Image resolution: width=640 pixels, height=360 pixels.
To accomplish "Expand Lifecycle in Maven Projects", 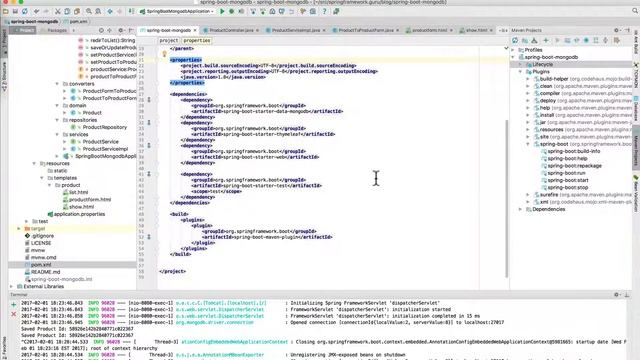I will pyautogui.click(x=521, y=64).
